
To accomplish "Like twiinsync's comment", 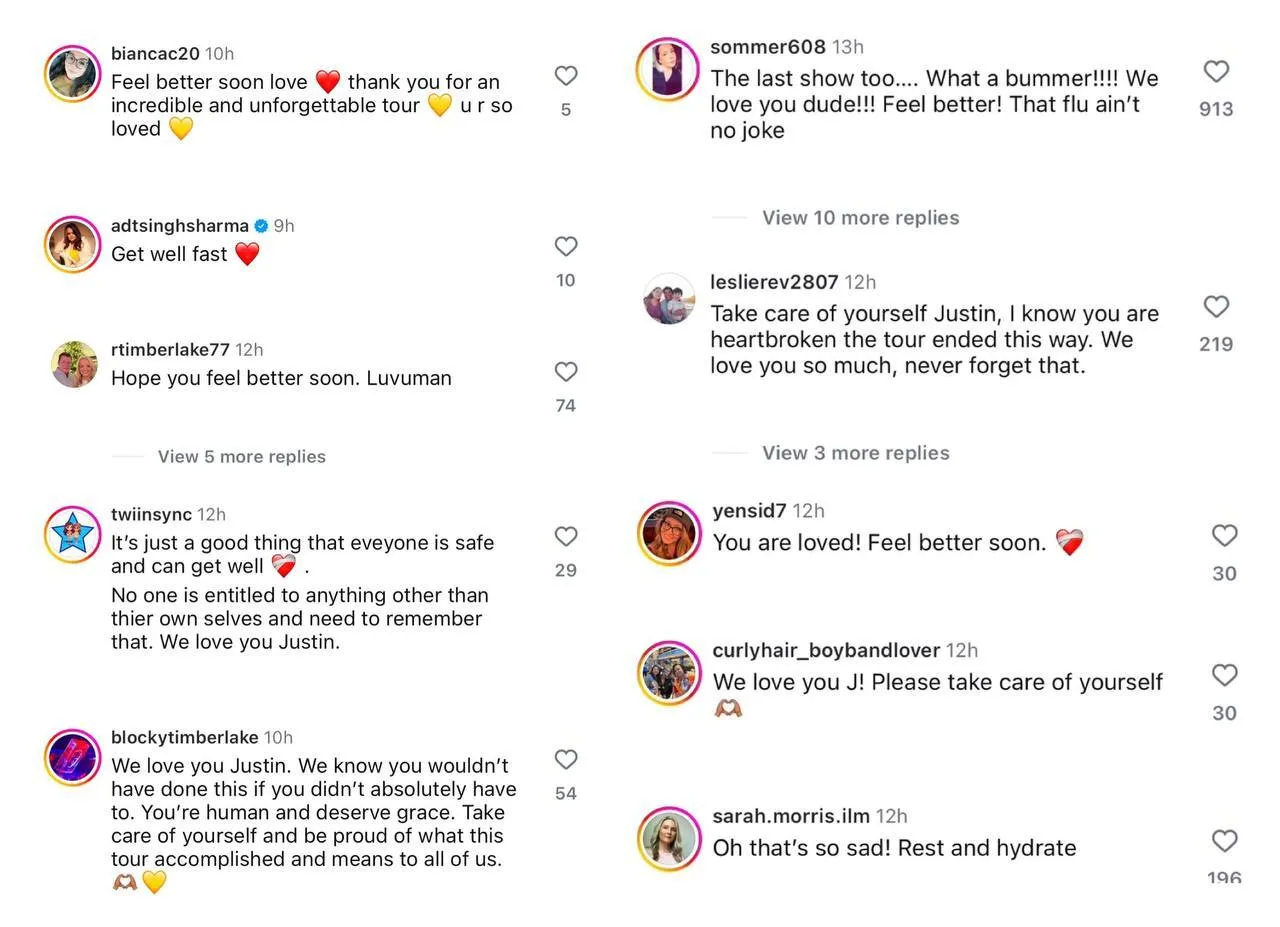I will click(566, 537).
